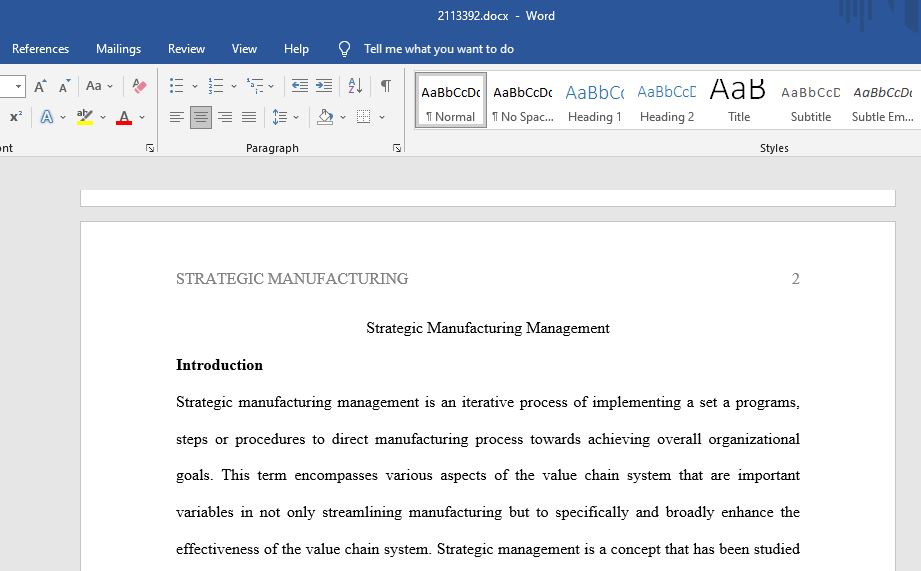921x571 pixels.
Task: Open the References tab
Action: pyautogui.click(x=41, y=49)
